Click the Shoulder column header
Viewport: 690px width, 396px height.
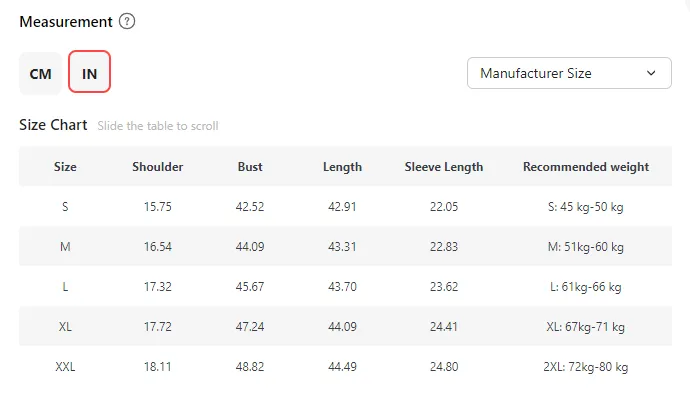point(158,167)
